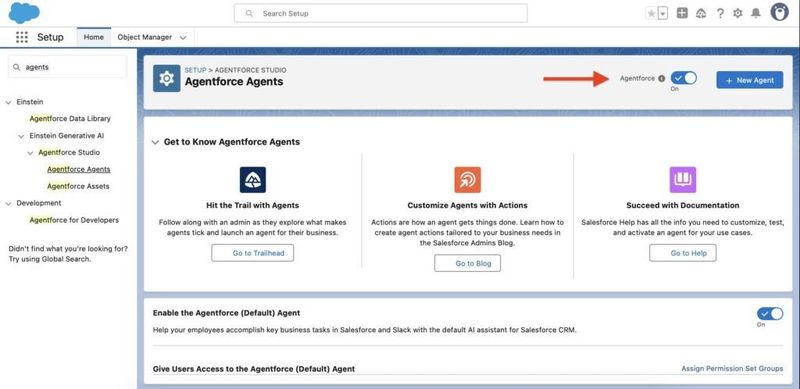The image size is (800, 389).
Task: Click the Customize Agents with Actions heading
Action: [467, 205]
